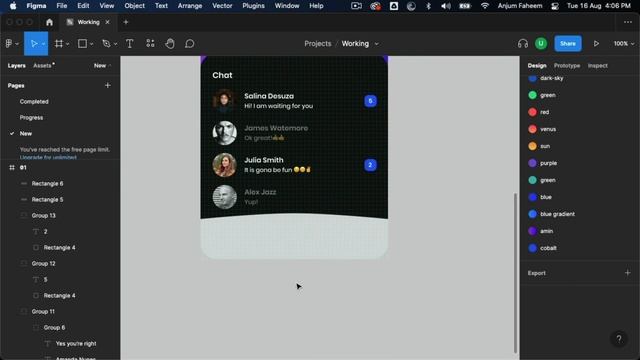The width and height of the screenshot is (640, 360).
Task: Select the Rectangle shape tool
Action: 82,44
